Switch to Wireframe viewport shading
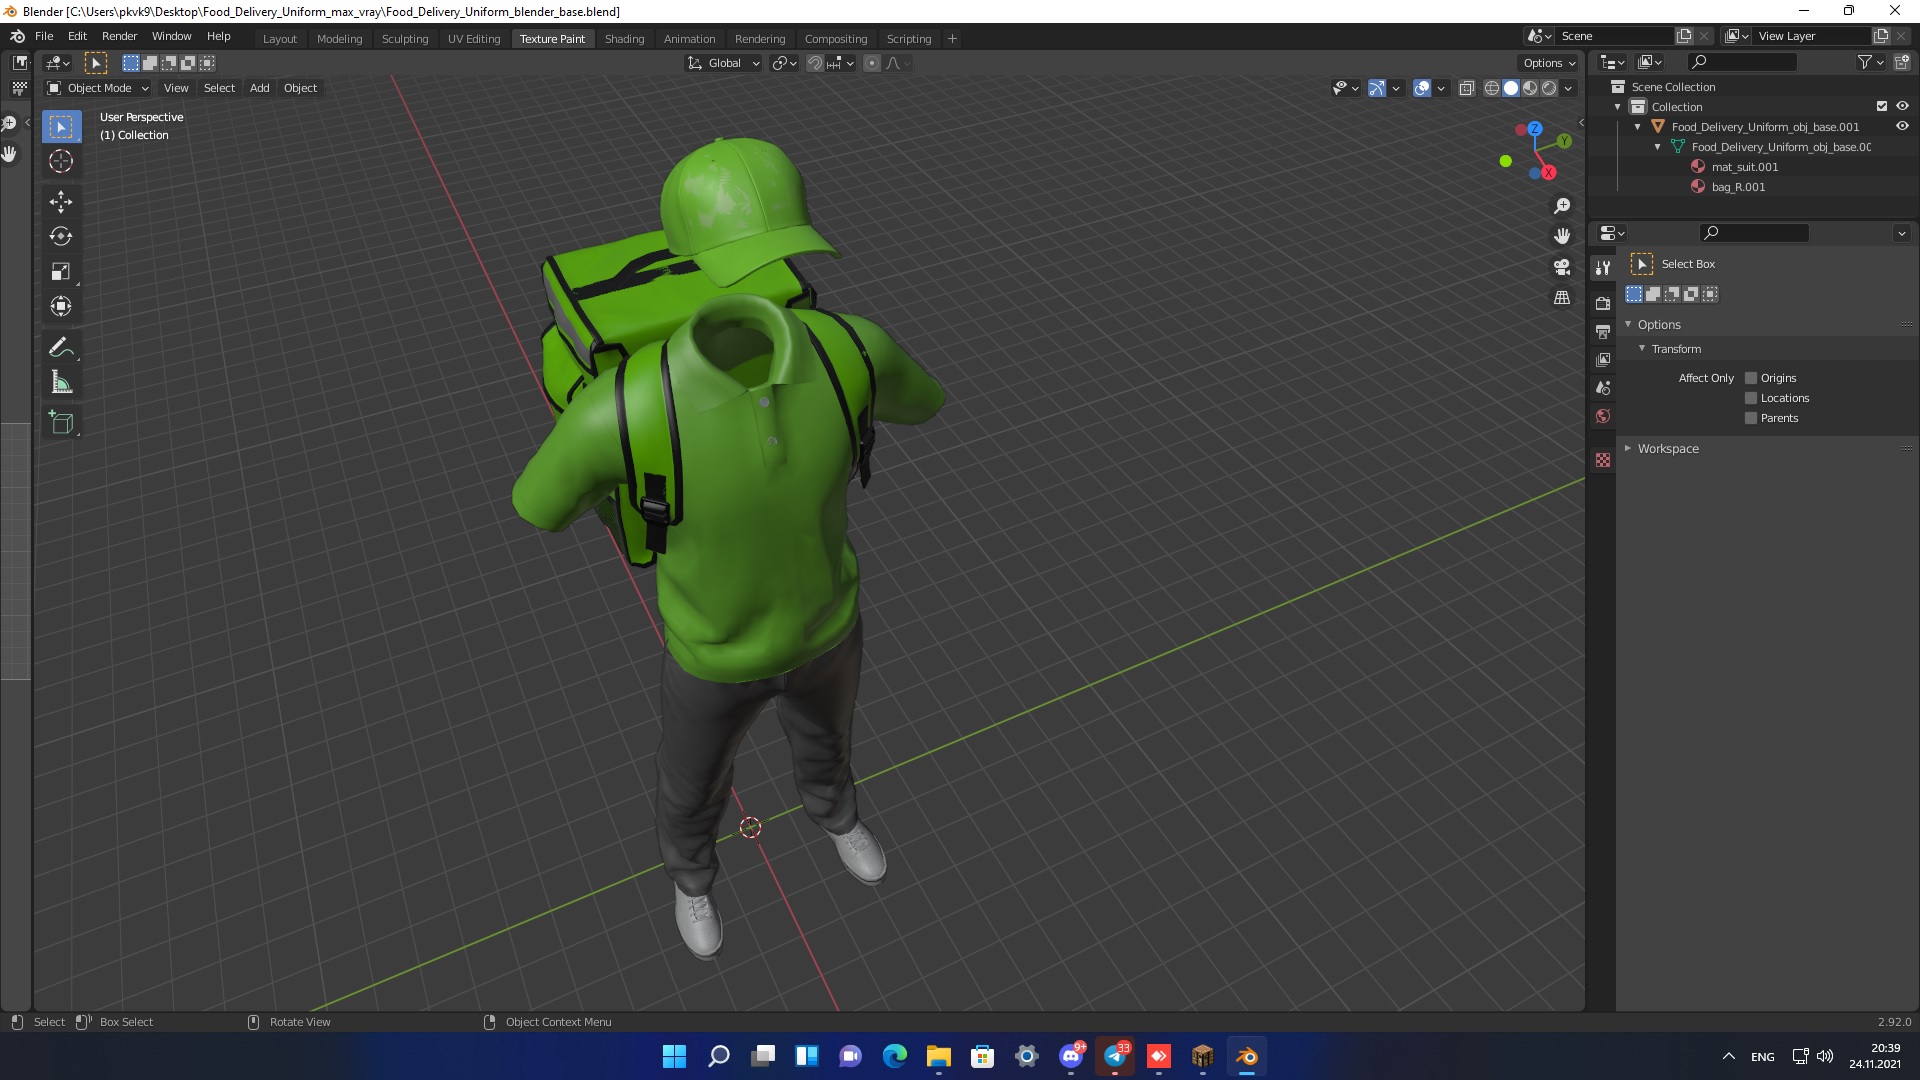1920x1080 pixels. [1492, 88]
